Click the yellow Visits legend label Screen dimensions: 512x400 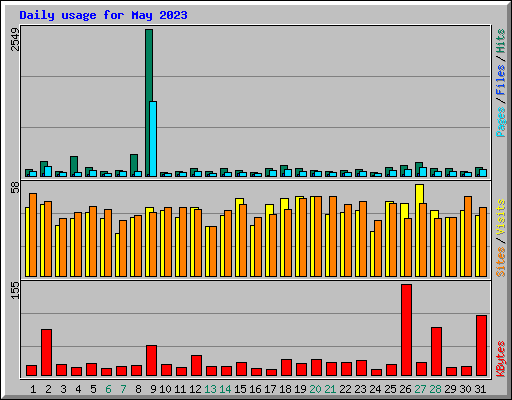[501, 217]
